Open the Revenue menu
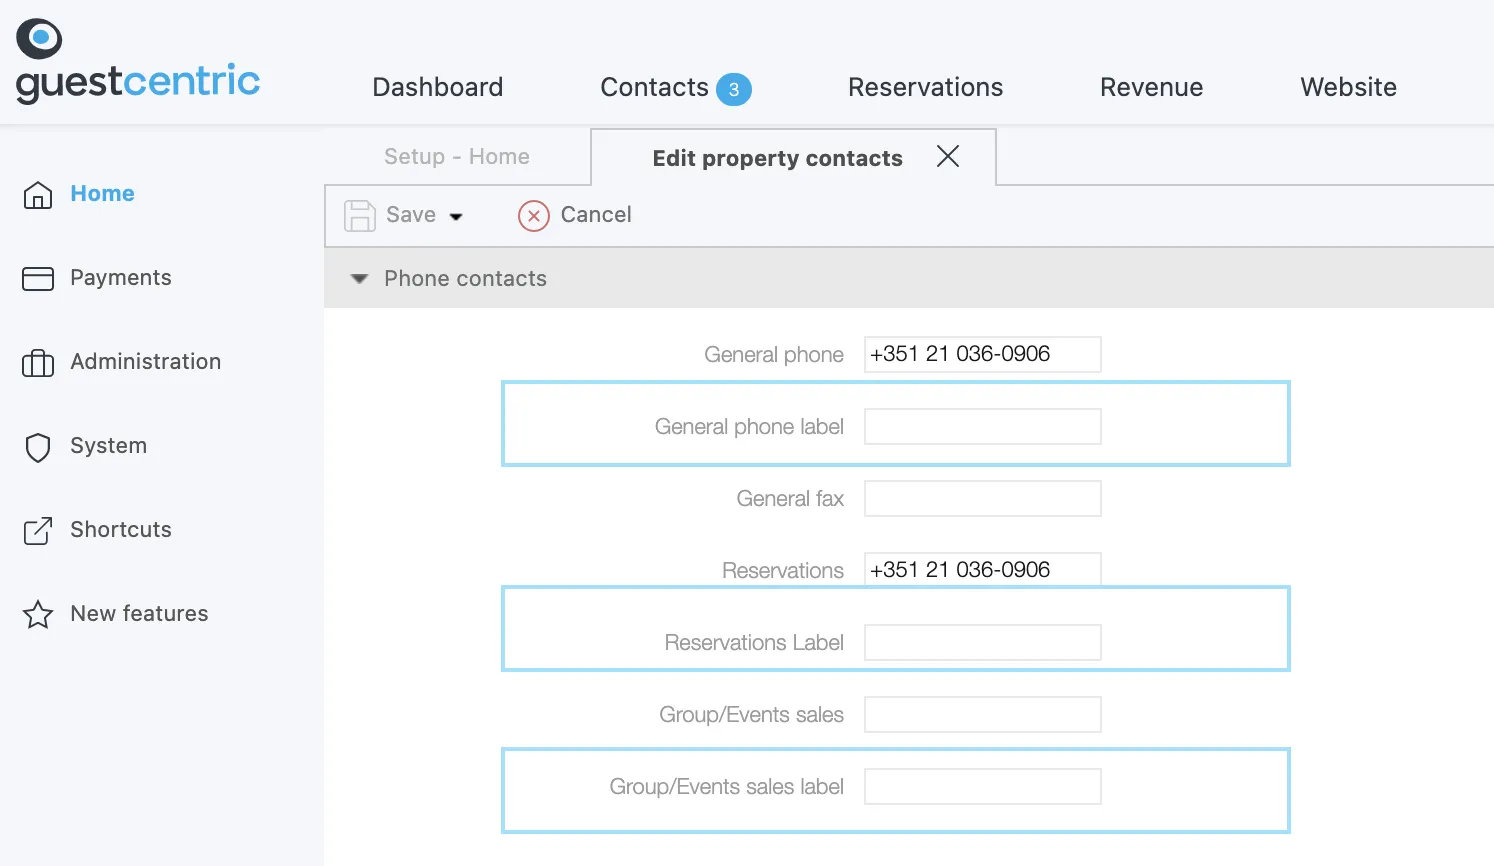The width and height of the screenshot is (1494, 866). [x=1152, y=87]
